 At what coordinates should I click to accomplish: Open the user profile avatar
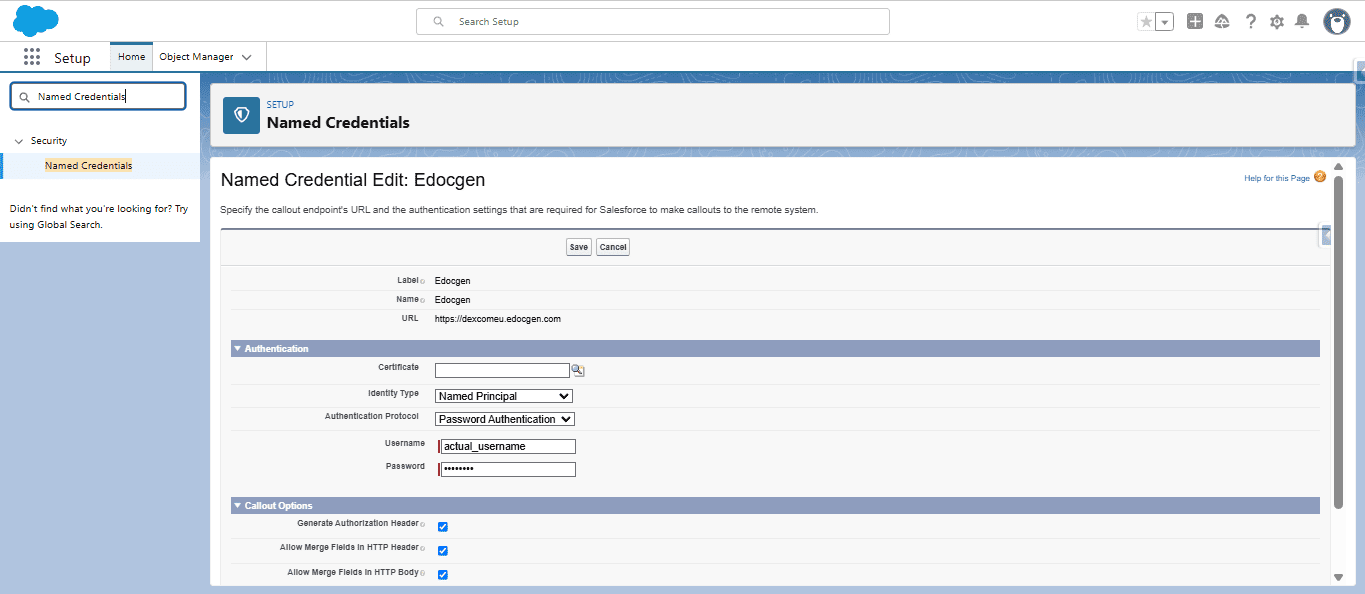click(x=1337, y=21)
